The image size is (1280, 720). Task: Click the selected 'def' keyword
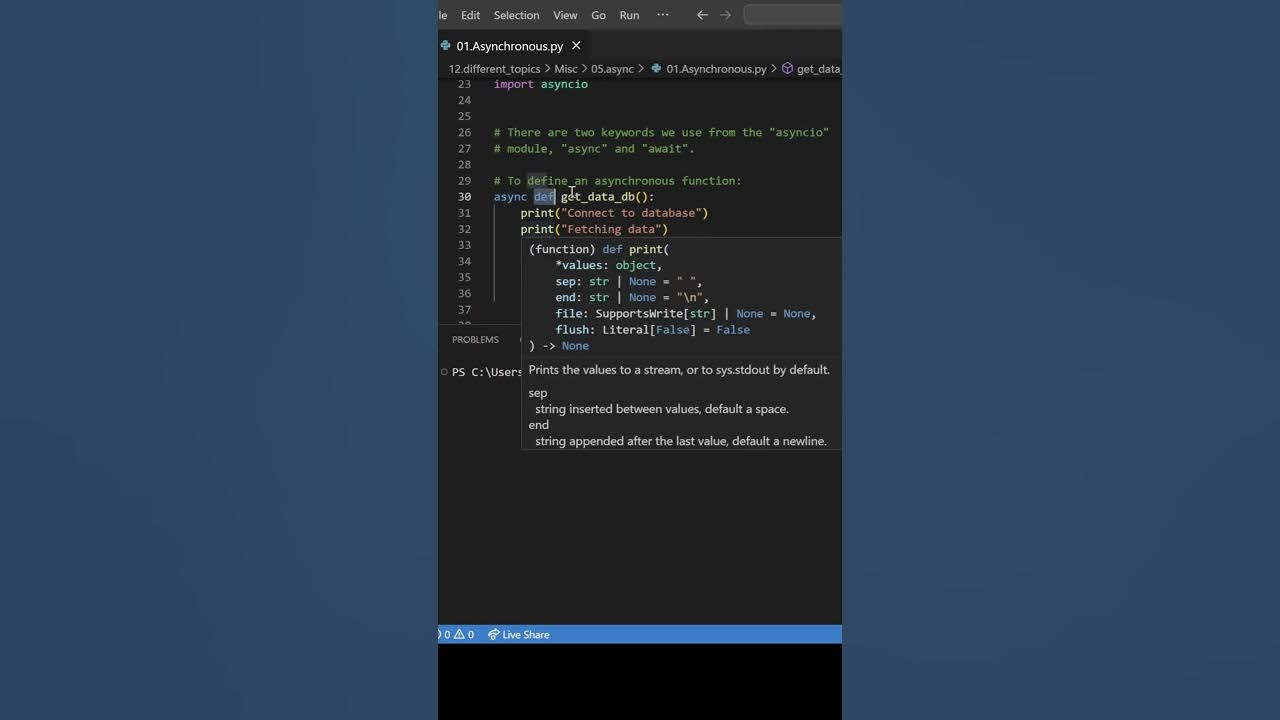pyautogui.click(x=544, y=197)
